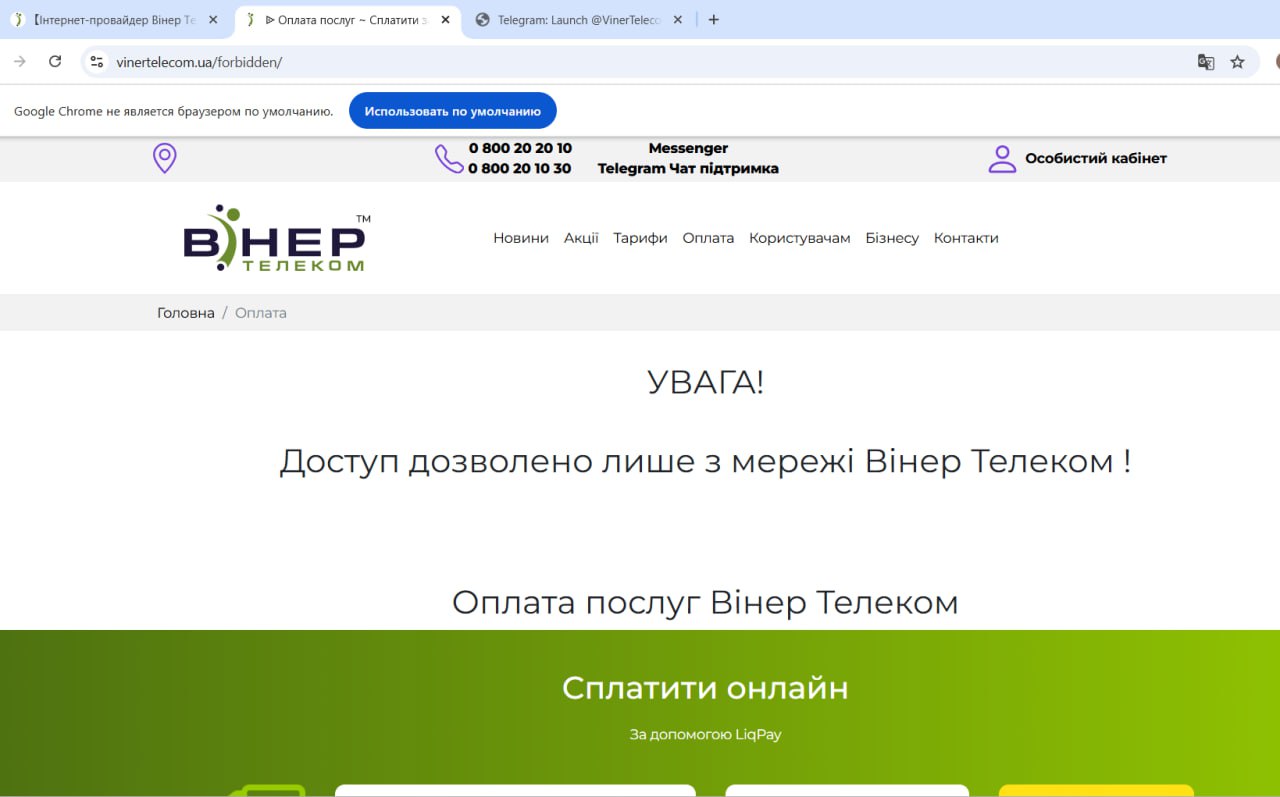View site information icon in address bar
1280x797 pixels.
[96, 62]
